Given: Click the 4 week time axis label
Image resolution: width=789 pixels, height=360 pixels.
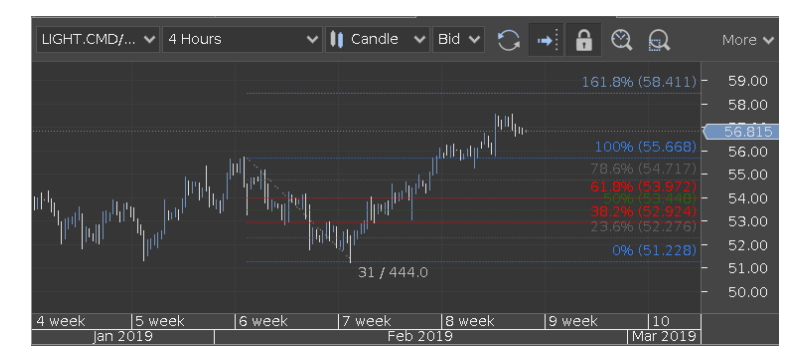Looking at the screenshot, I should [60, 321].
